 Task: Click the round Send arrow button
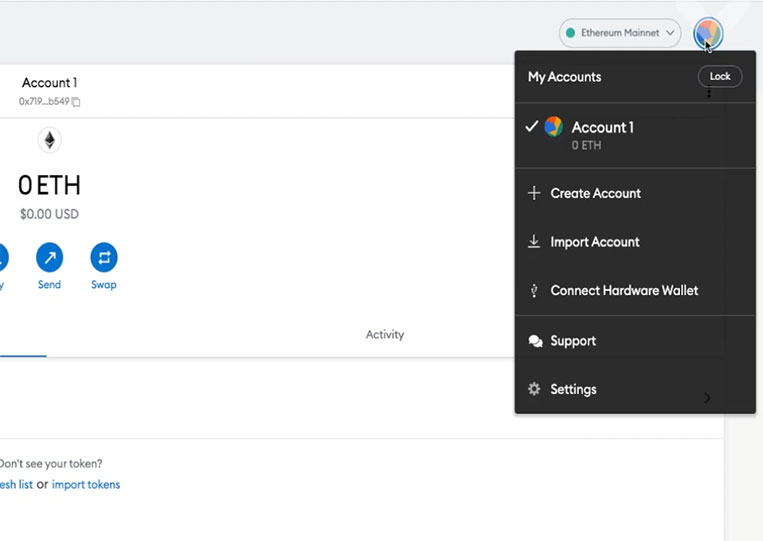click(x=50, y=257)
